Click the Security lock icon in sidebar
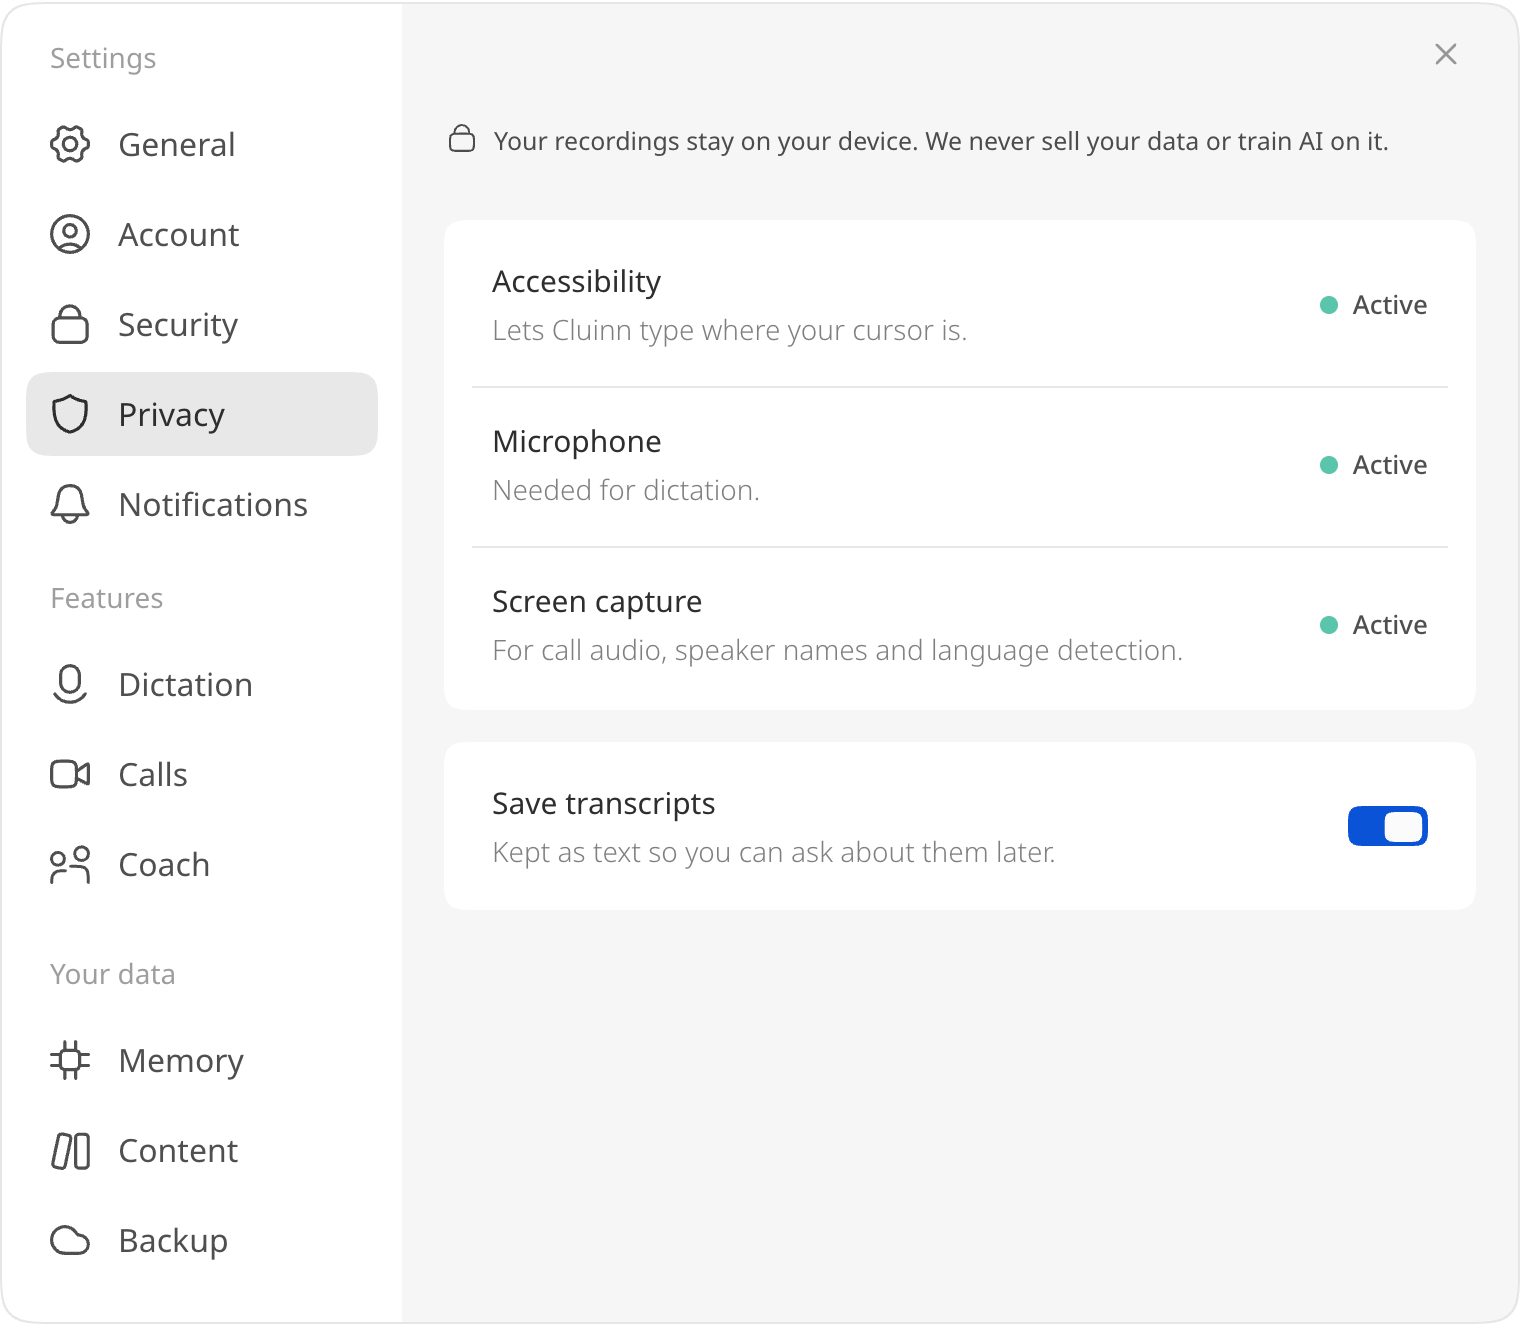This screenshot has height=1324, width=1520. point(70,325)
